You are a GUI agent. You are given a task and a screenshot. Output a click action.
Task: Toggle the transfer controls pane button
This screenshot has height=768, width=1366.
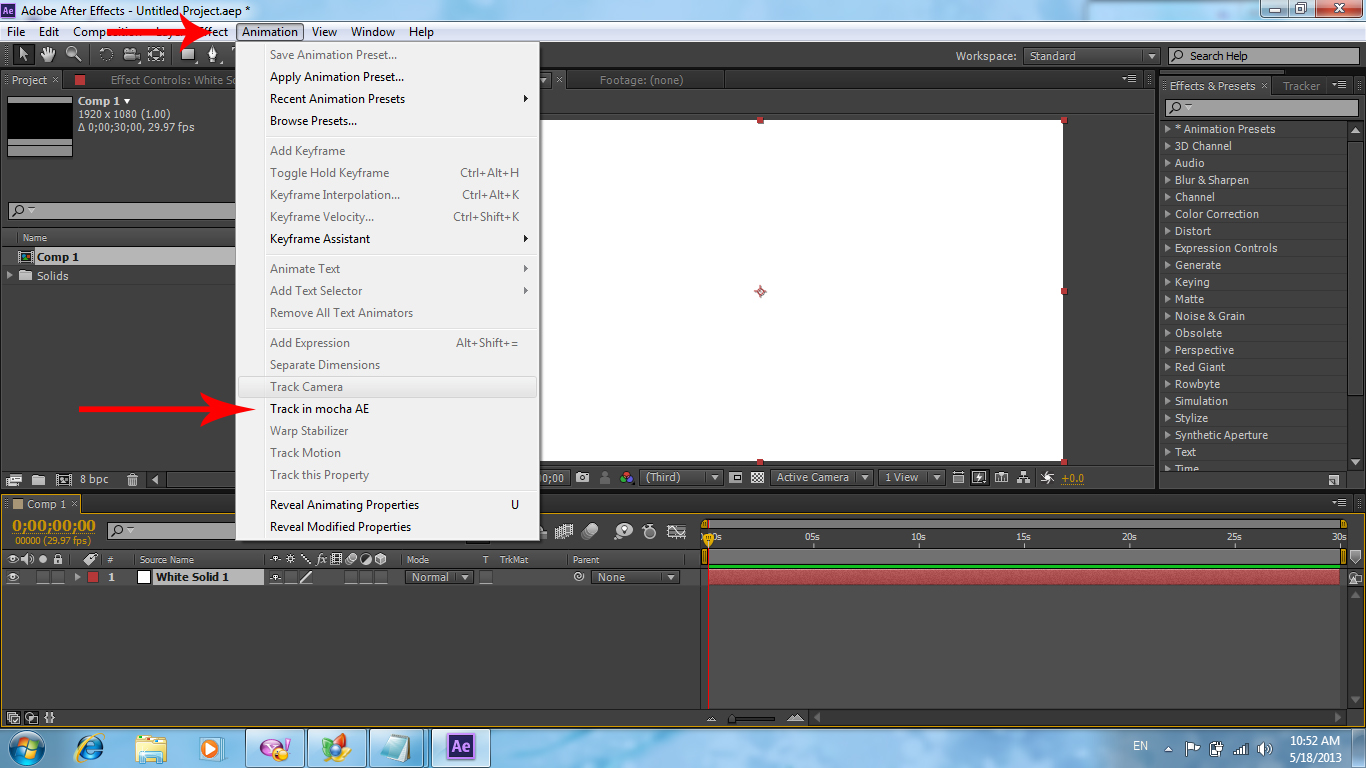tap(32, 717)
